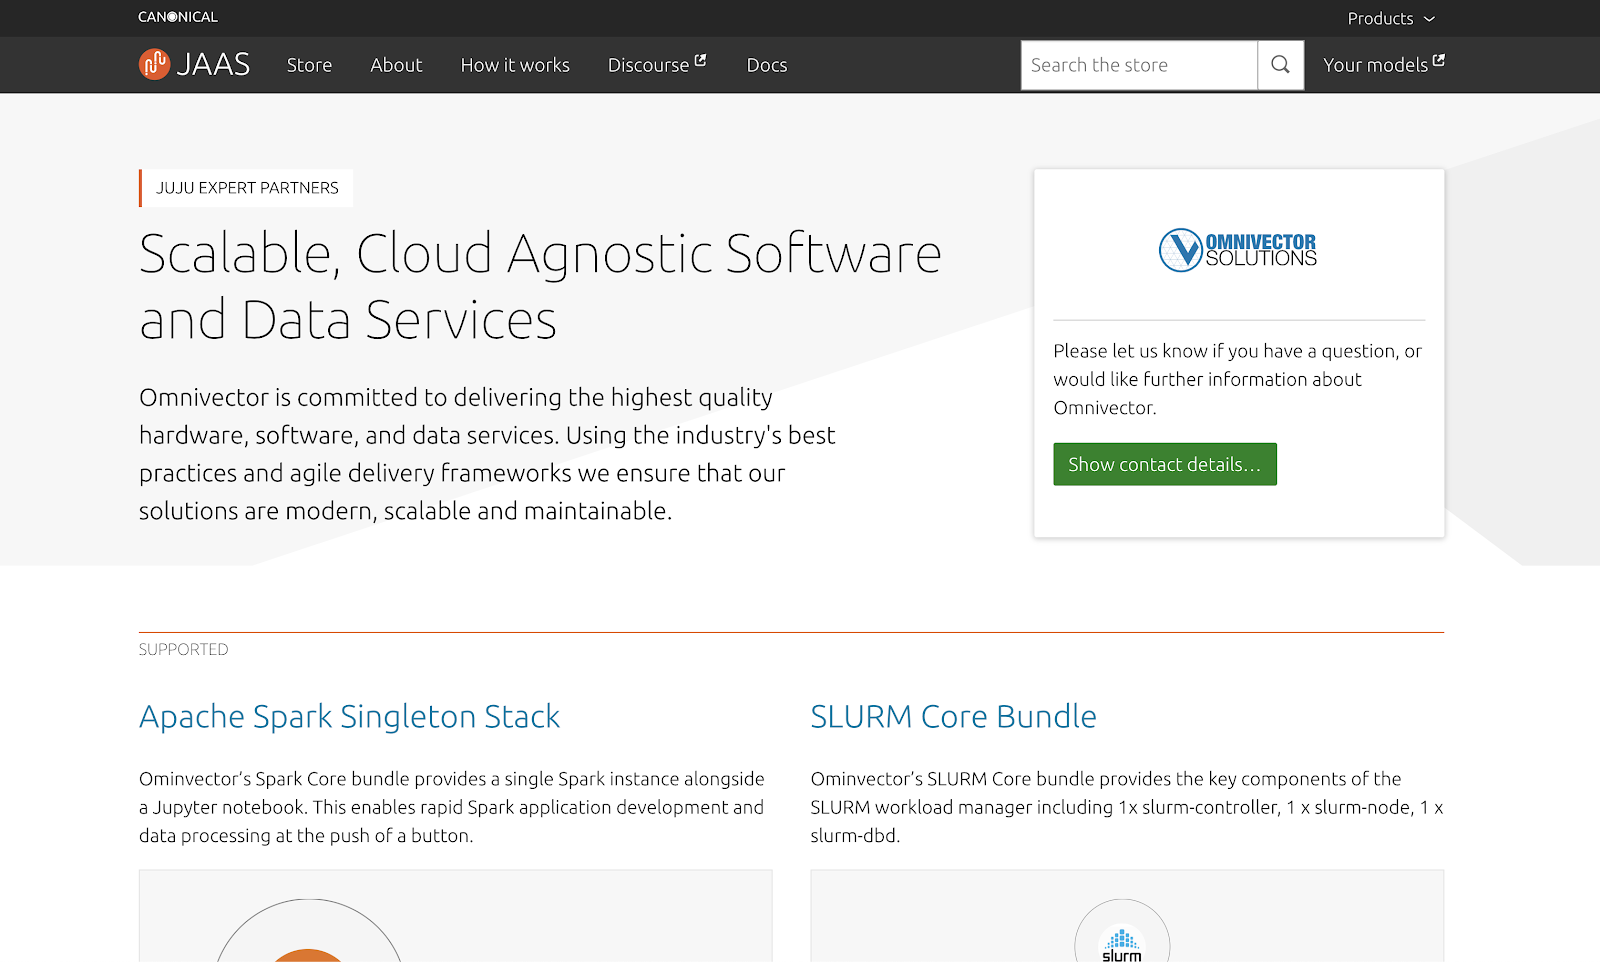Click the Omnivector Solutions logo
This screenshot has height=962, width=1600.
(x=1238, y=250)
